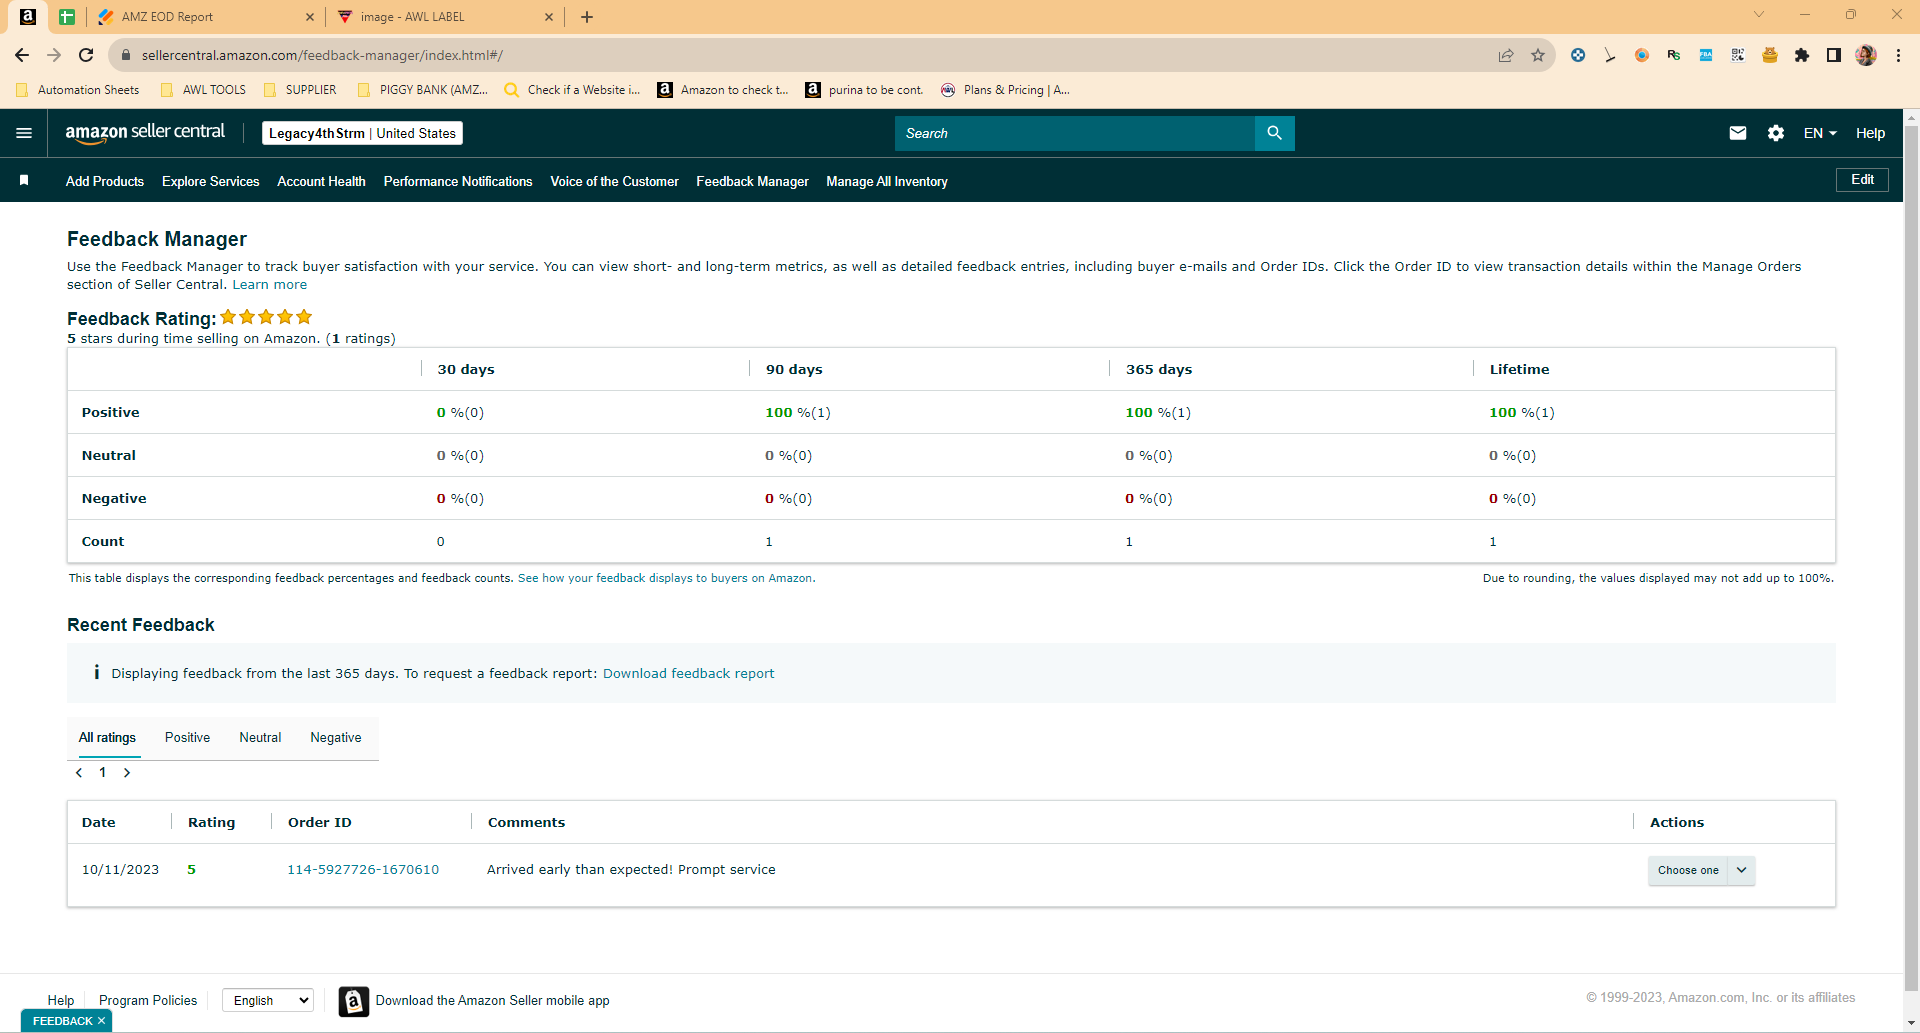
Task: Open Account Health menu item
Action: [x=321, y=181]
